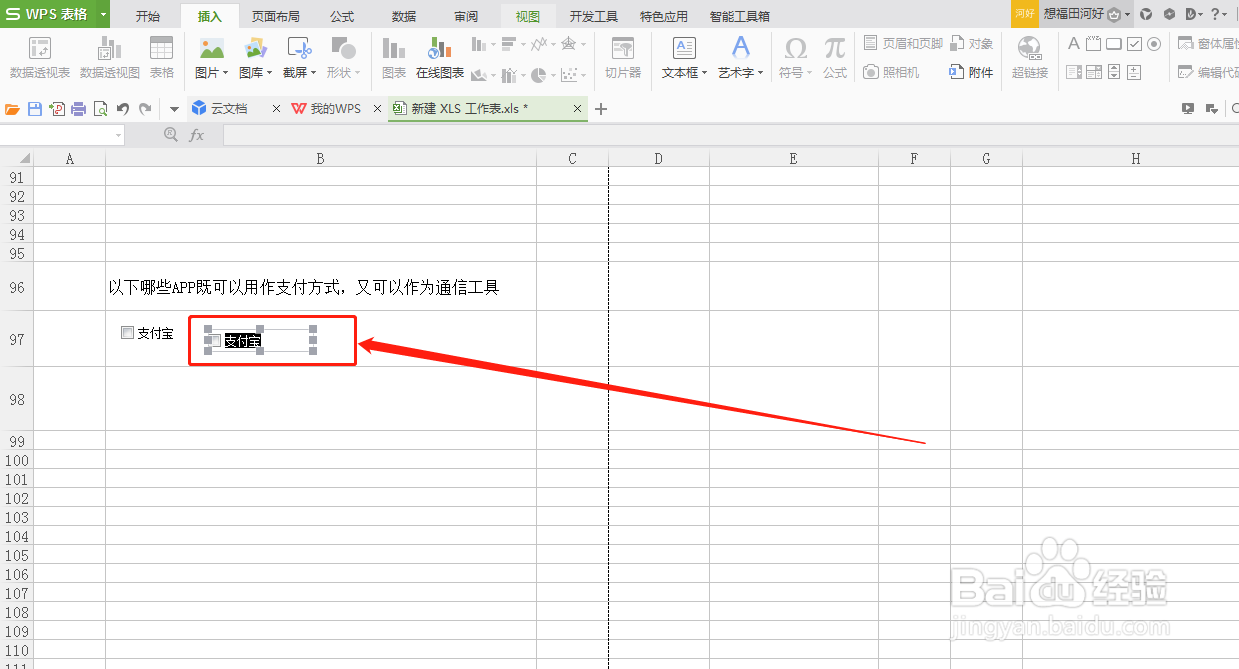Expand the WPS 表格 application menu arrow
Image resolution: width=1239 pixels, height=669 pixels.
[103, 14]
